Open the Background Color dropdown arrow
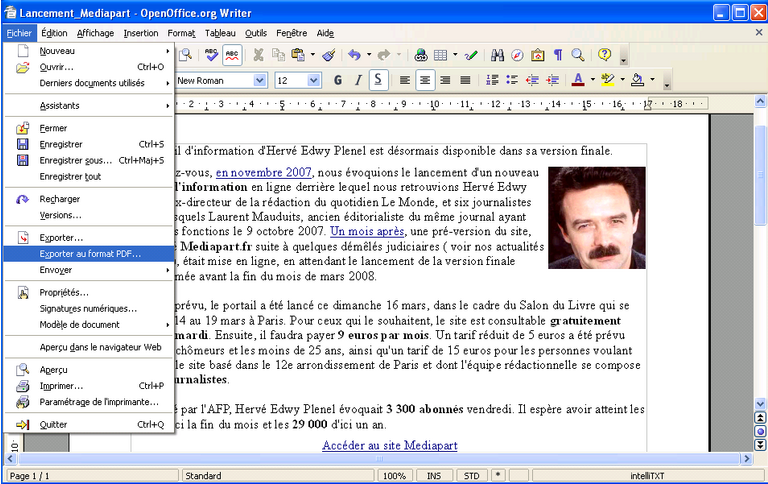 (x=652, y=80)
